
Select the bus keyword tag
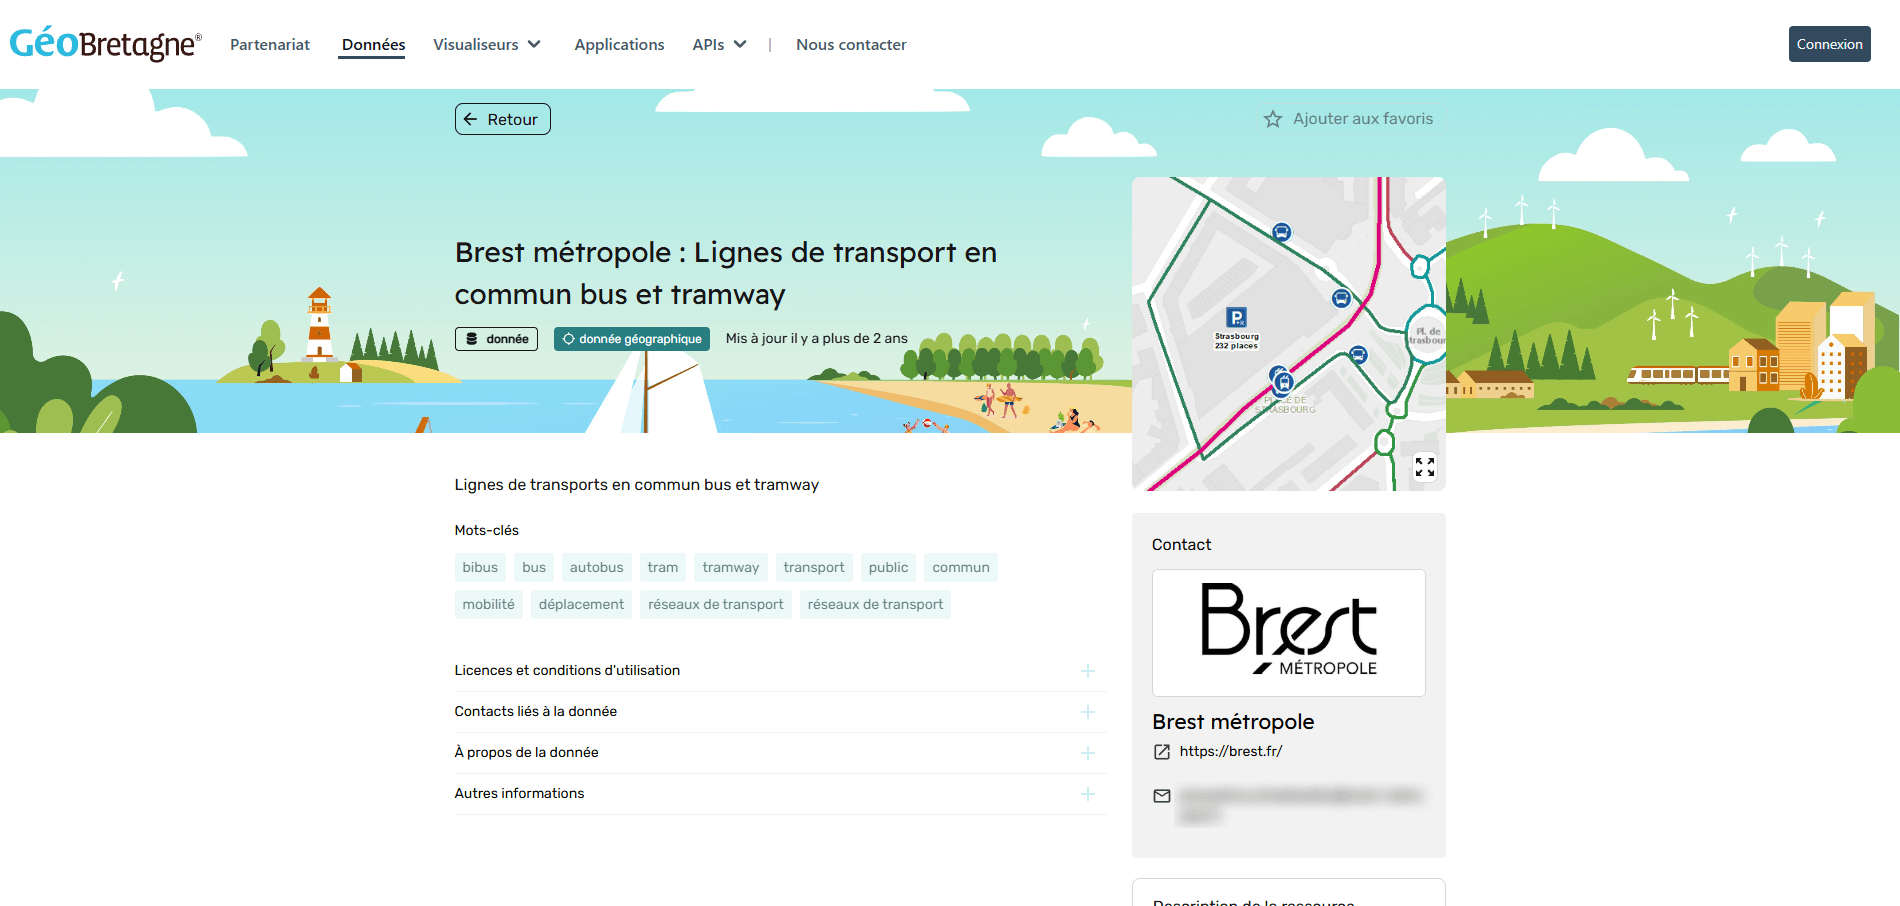click(534, 567)
